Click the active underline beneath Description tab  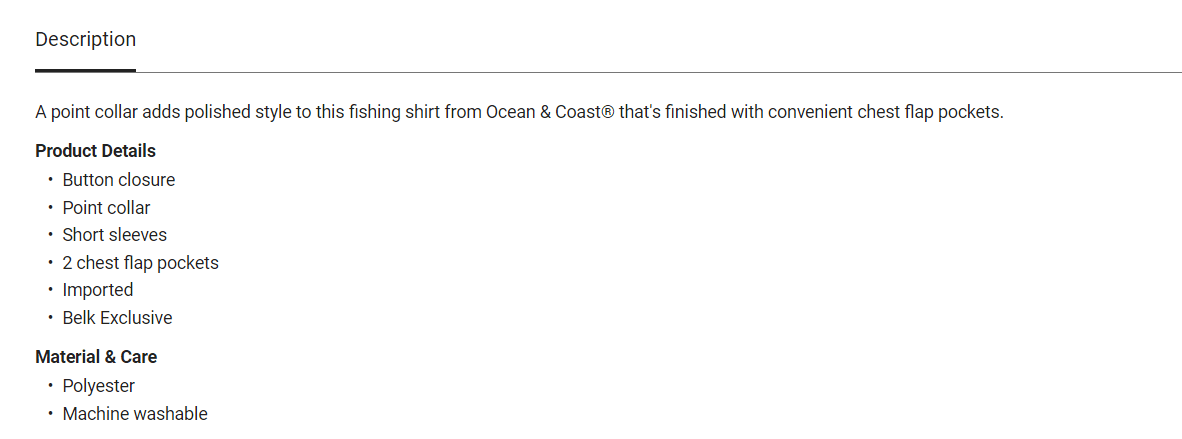tap(85, 71)
